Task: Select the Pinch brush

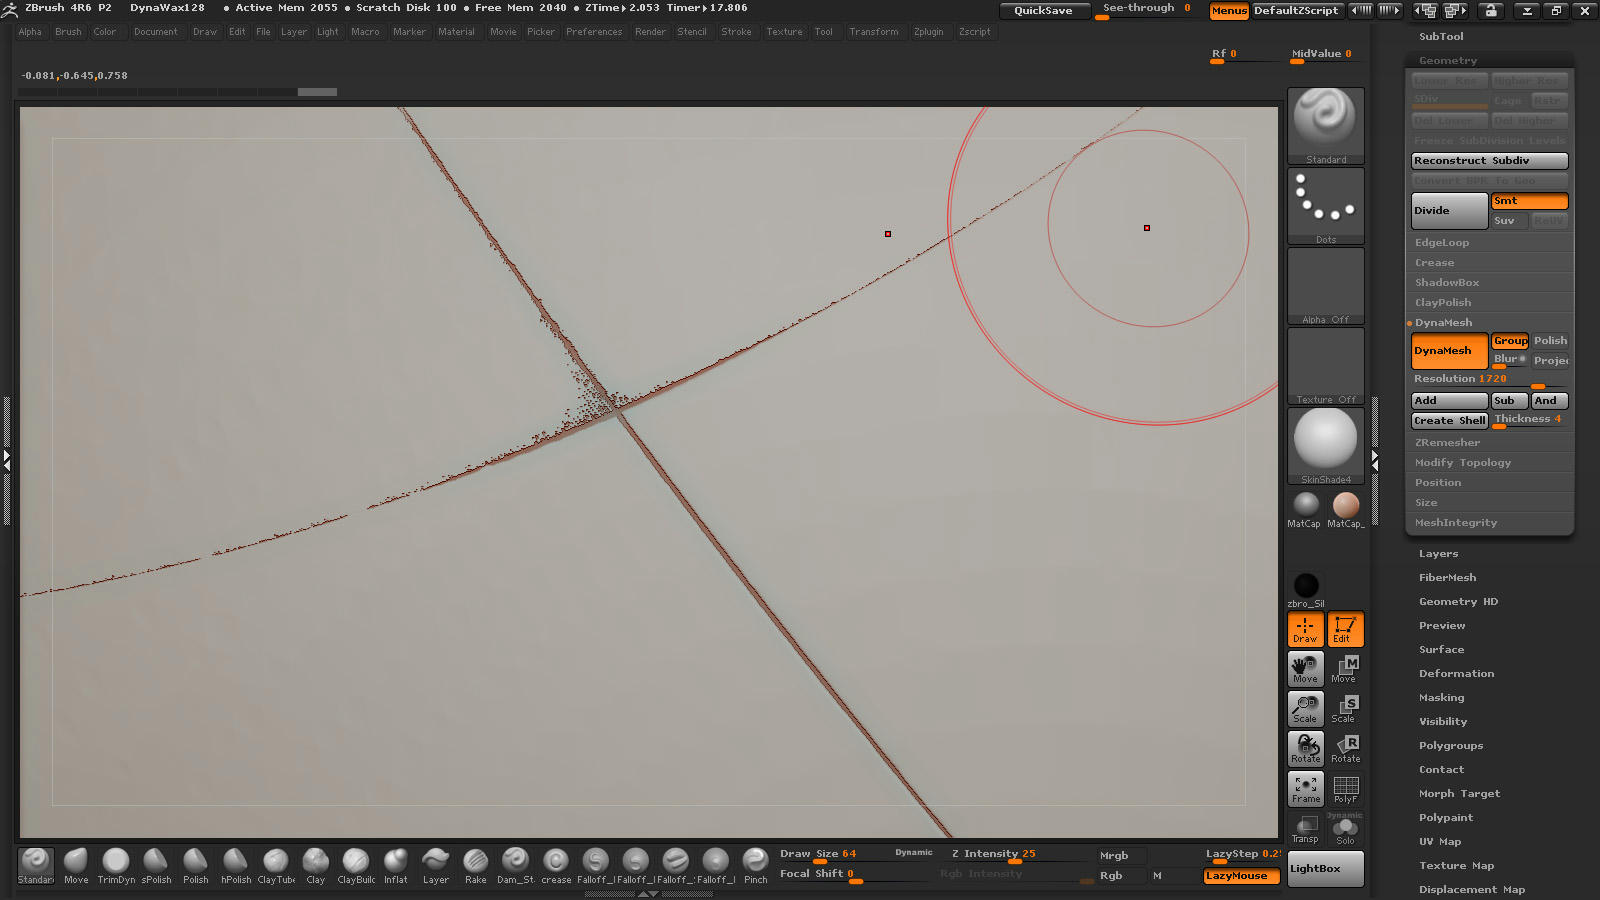Action: [x=756, y=866]
